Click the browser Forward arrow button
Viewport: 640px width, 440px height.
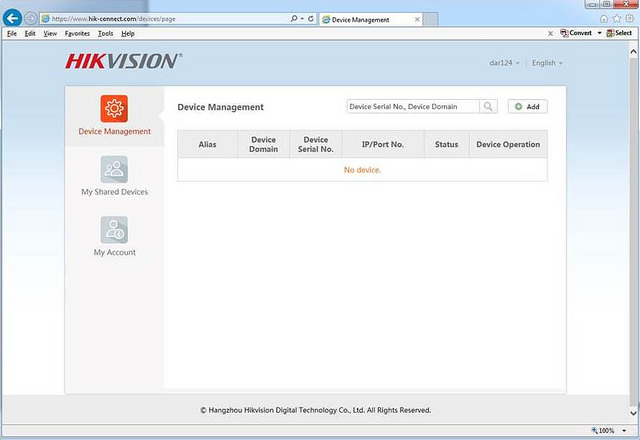click(x=31, y=18)
